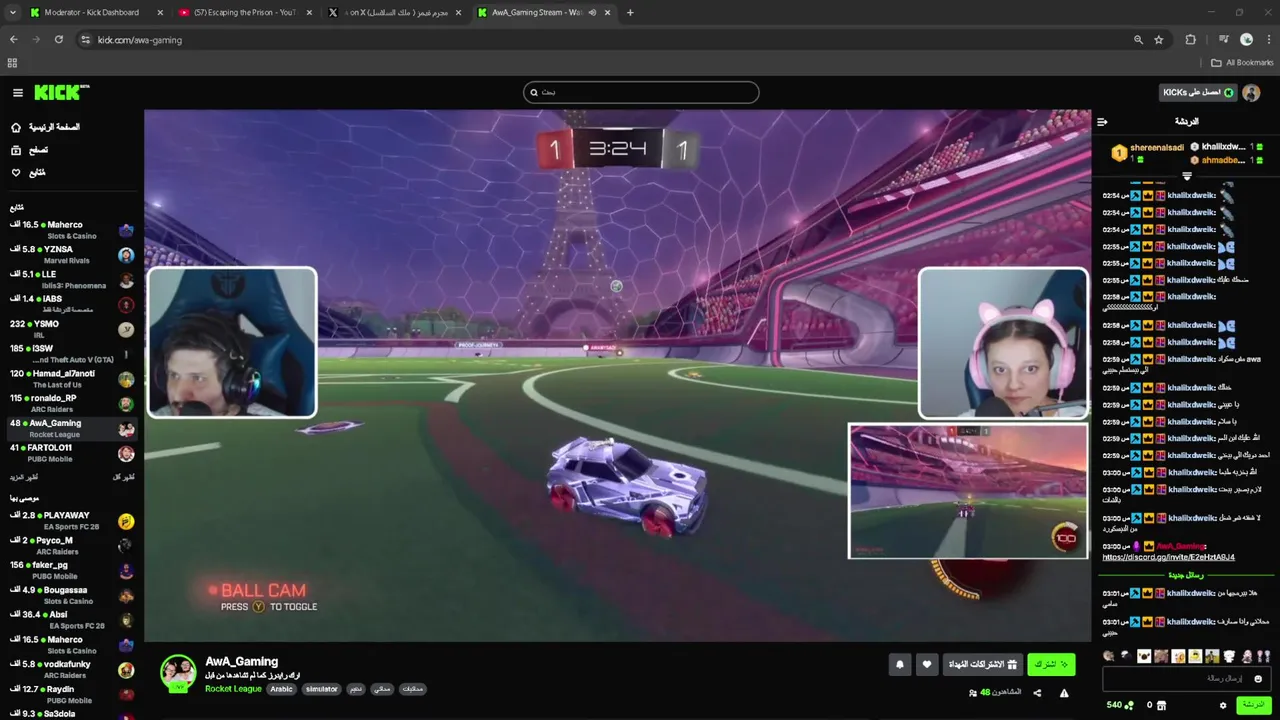Open Following heart item in sidebar

[28, 172]
